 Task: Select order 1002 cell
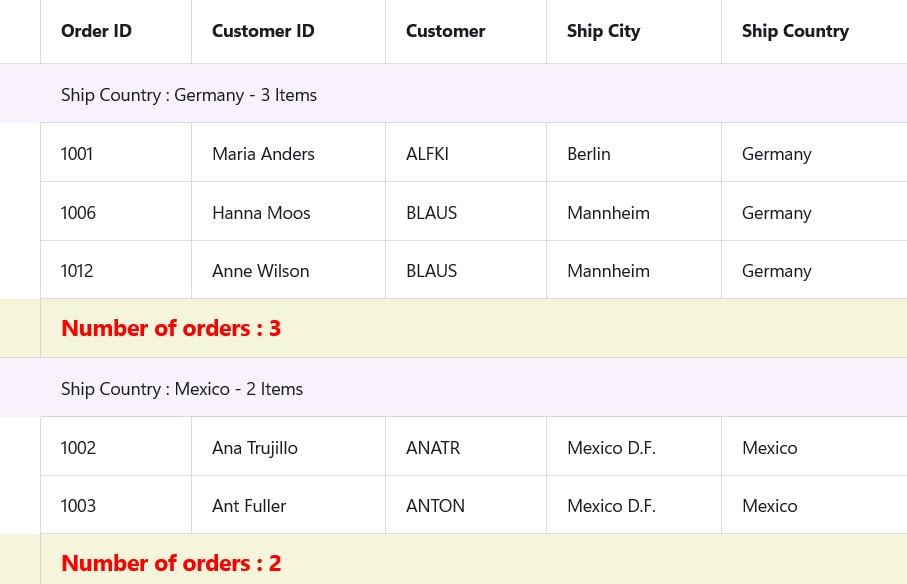pyautogui.click(x=78, y=448)
